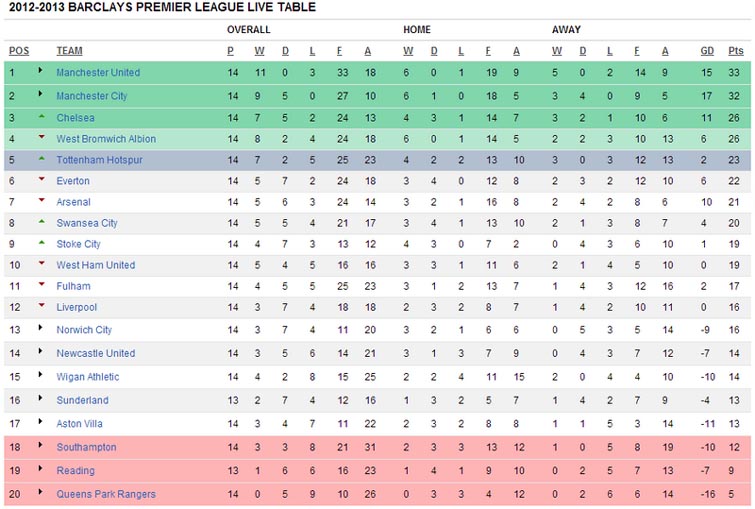Open the Wigan Athletic team link
This screenshot has height=509, width=755.
point(88,377)
